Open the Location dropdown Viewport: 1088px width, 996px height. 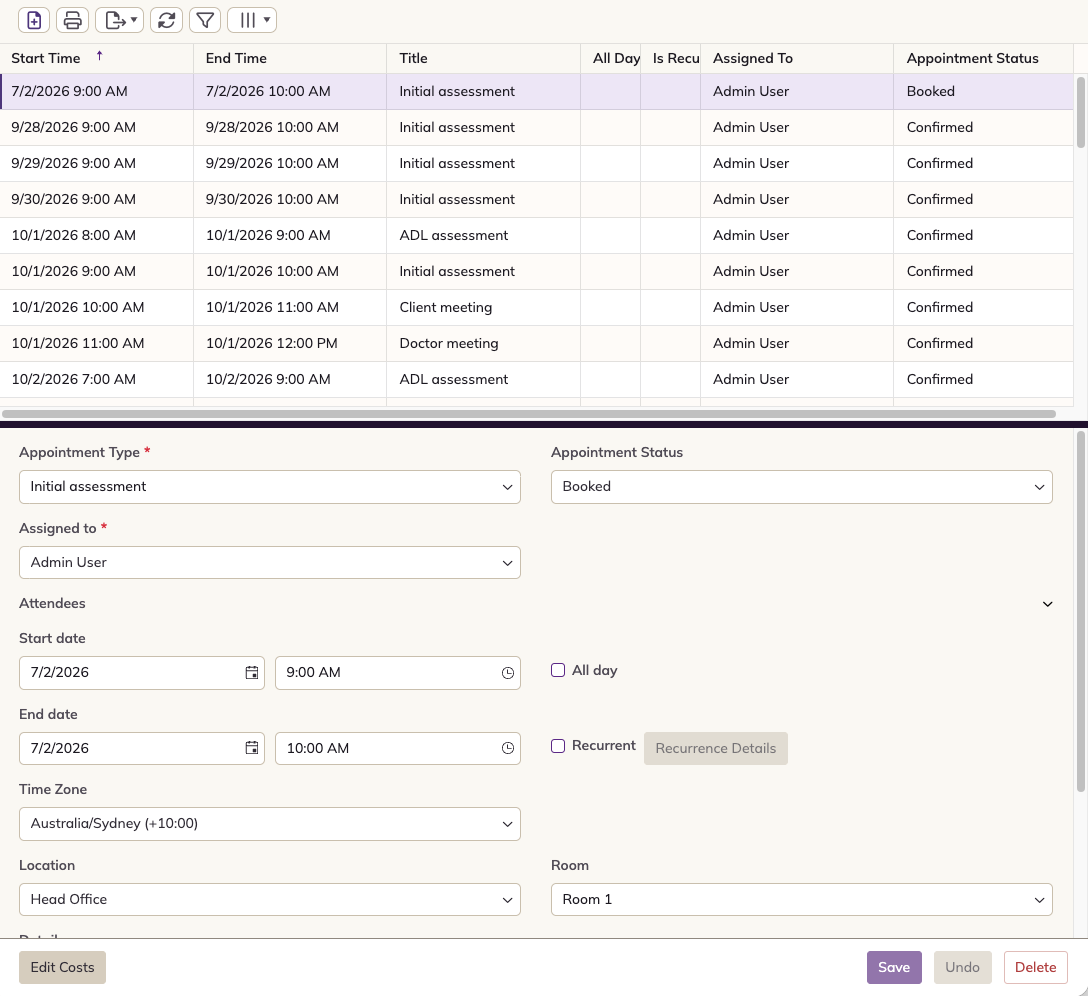point(270,900)
